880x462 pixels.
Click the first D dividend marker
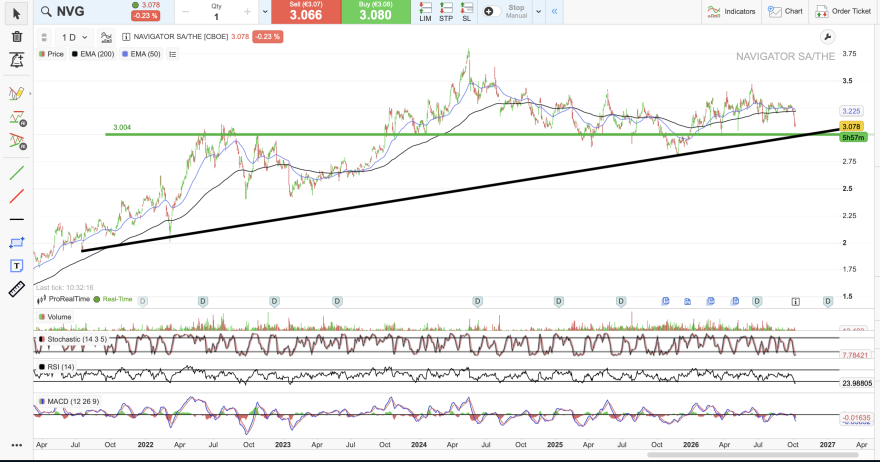143,301
